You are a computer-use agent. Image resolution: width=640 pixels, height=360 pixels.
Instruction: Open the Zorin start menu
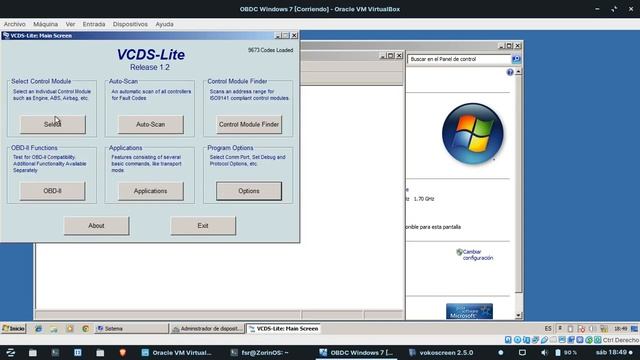11,353
